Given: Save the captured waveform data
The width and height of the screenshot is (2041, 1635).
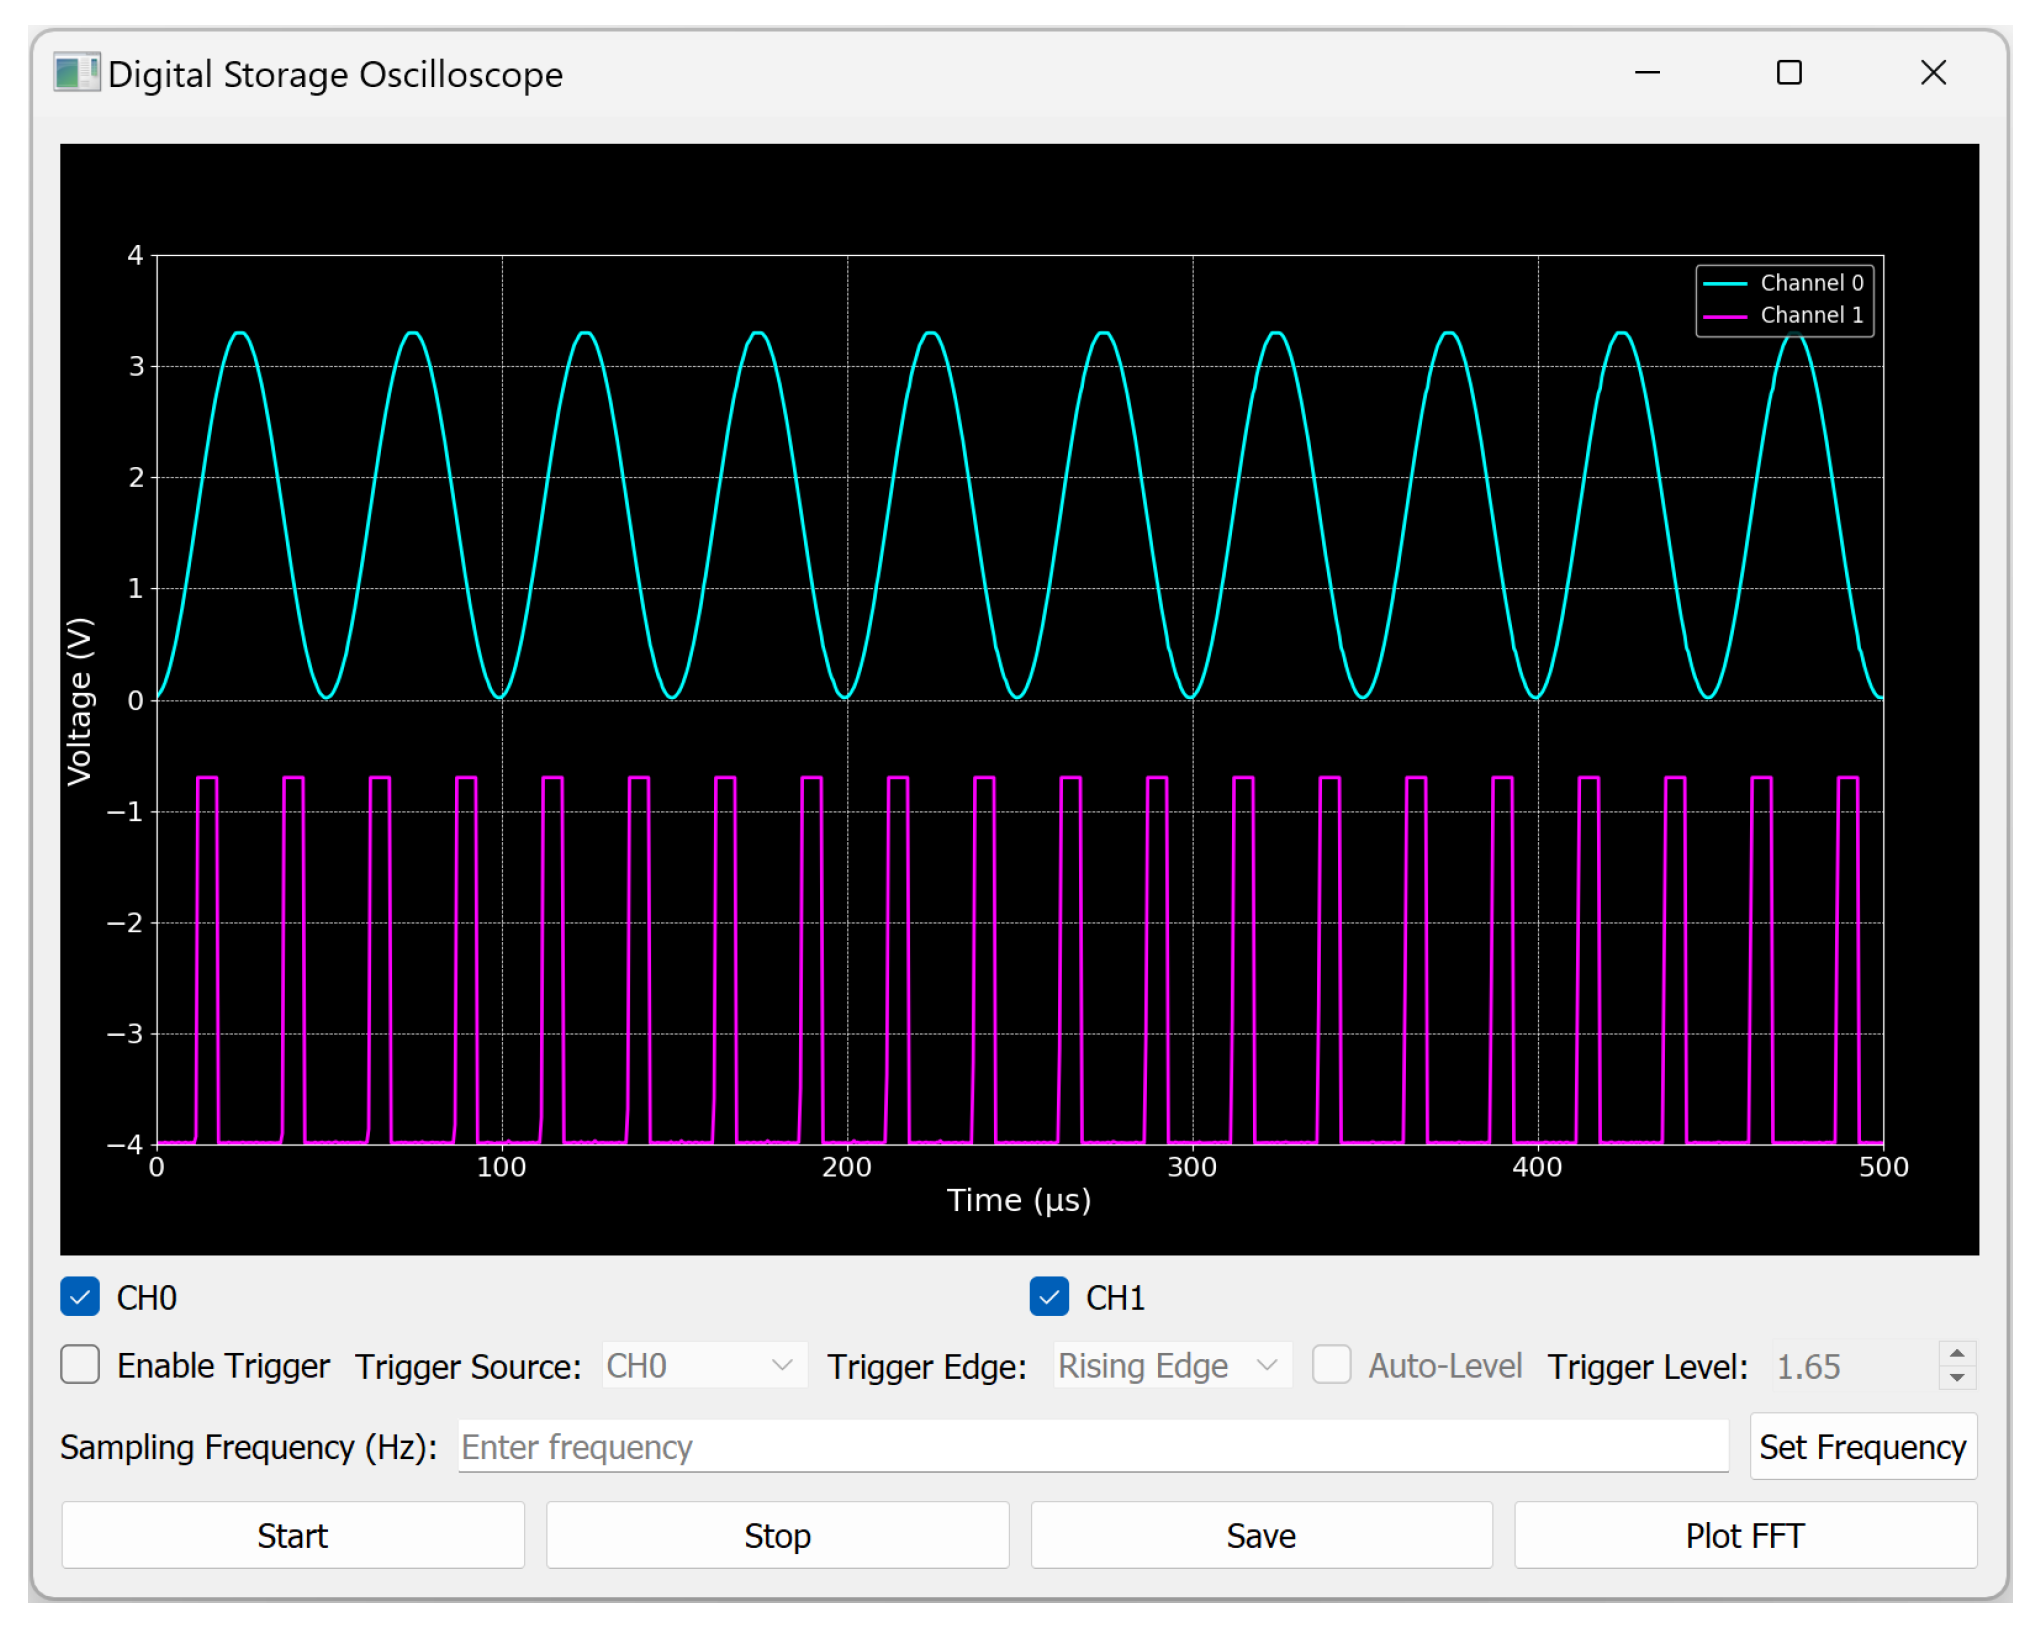Looking at the screenshot, I should pyautogui.click(x=1261, y=1535).
